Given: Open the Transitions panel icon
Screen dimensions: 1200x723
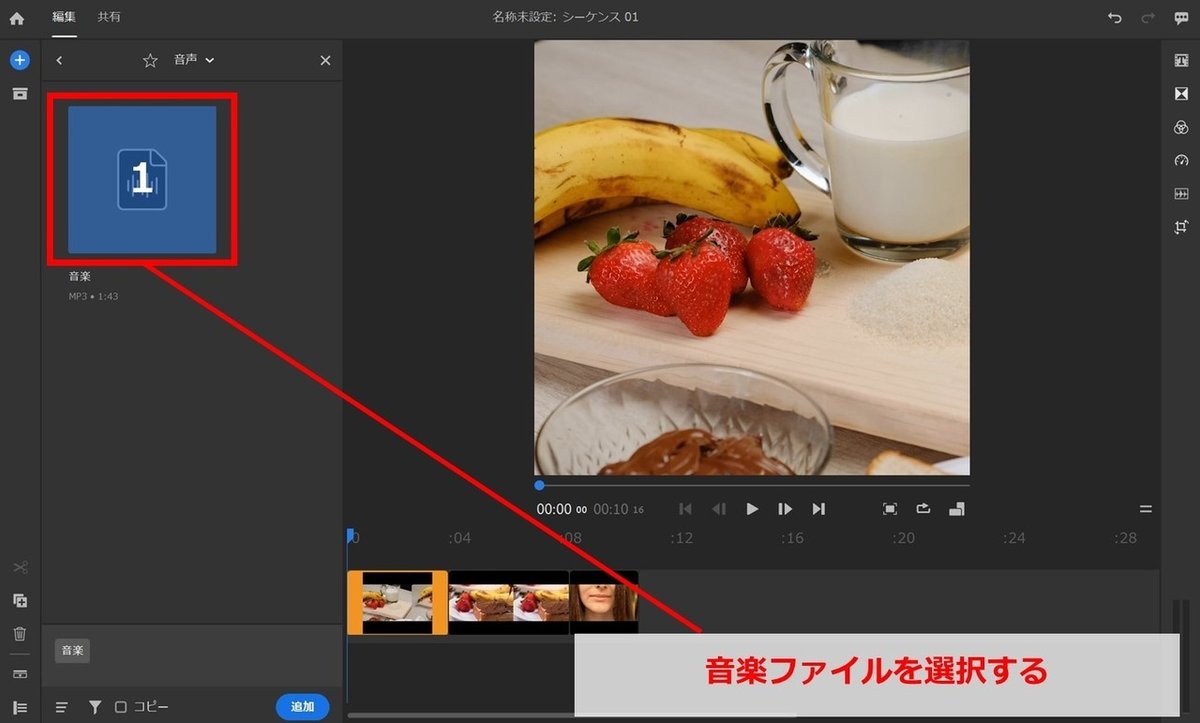Looking at the screenshot, I should [x=1181, y=94].
